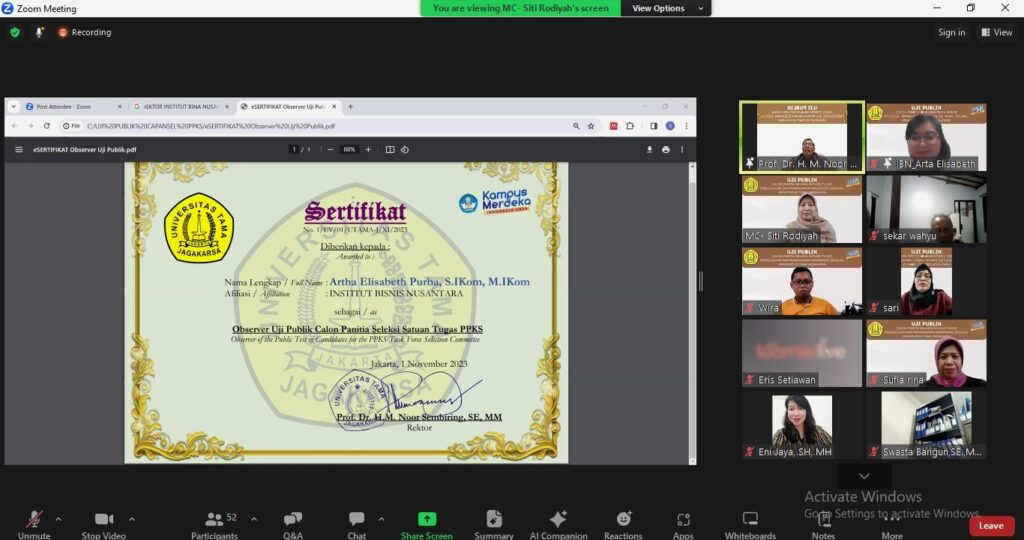1024x540 pixels.
Task: Open Whiteboards
Action: [x=750, y=524]
